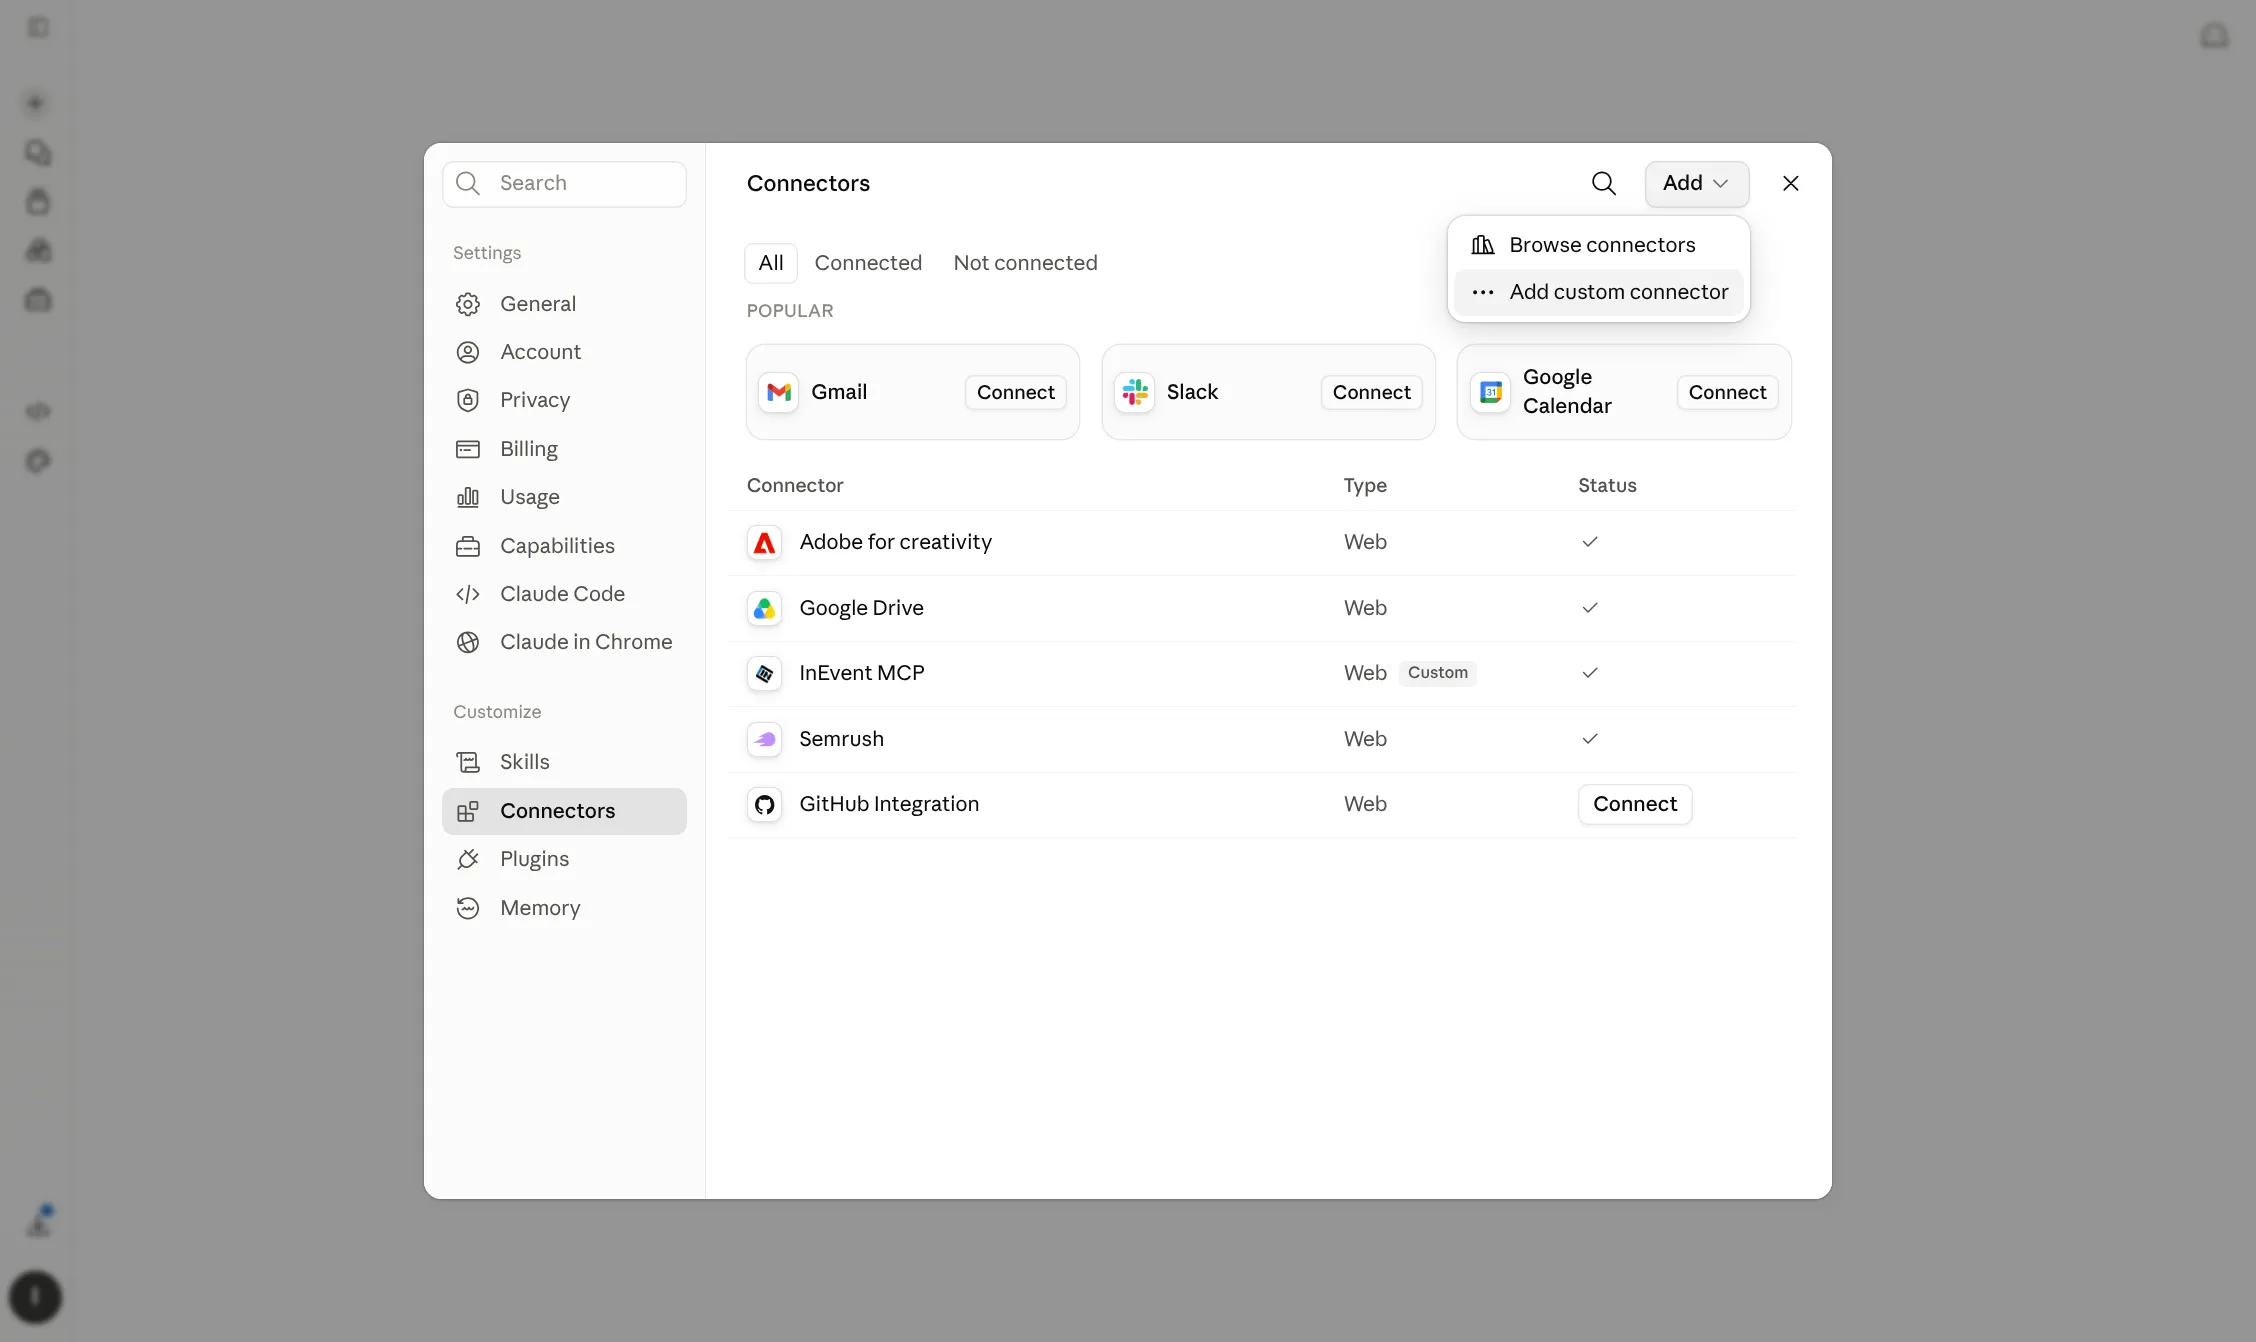Viewport: 2256px width, 1342px height.
Task: Switch to the Not connected tab
Action: tap(1025, 263)
